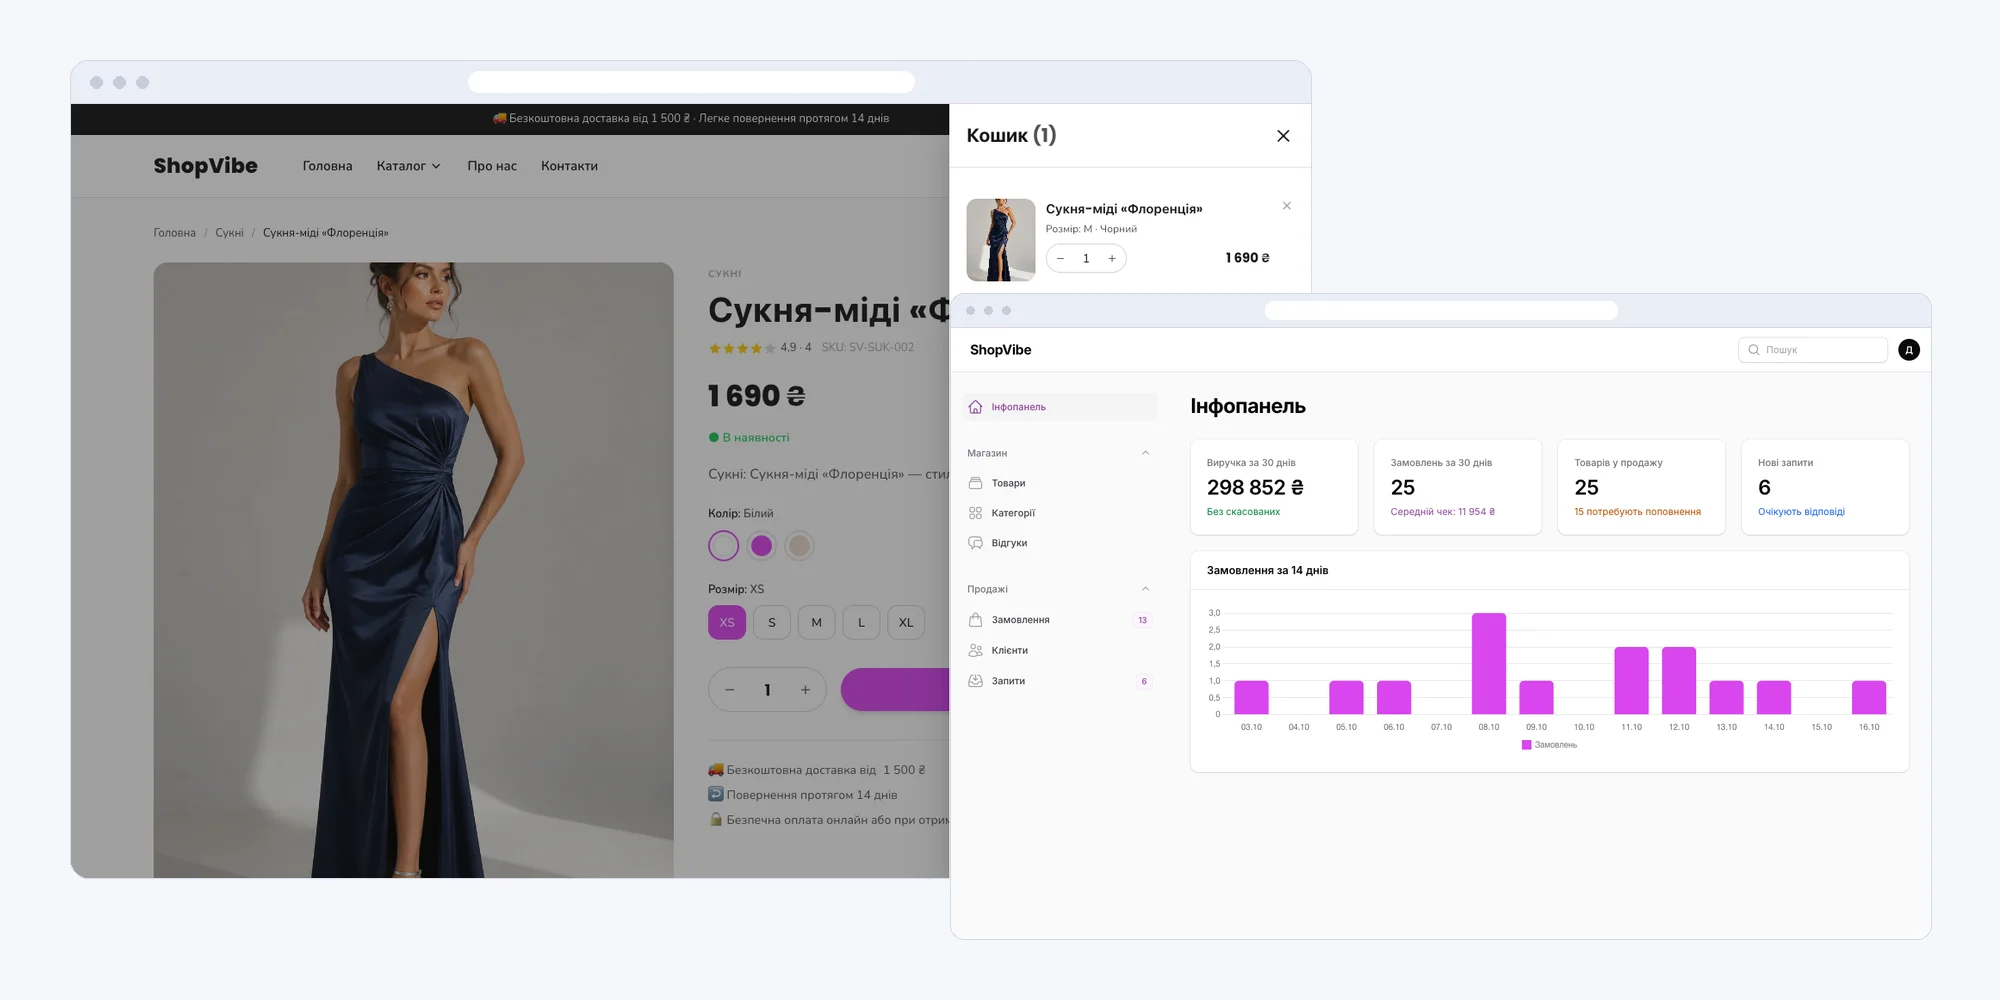Open Про нас store page

point(492,166)
